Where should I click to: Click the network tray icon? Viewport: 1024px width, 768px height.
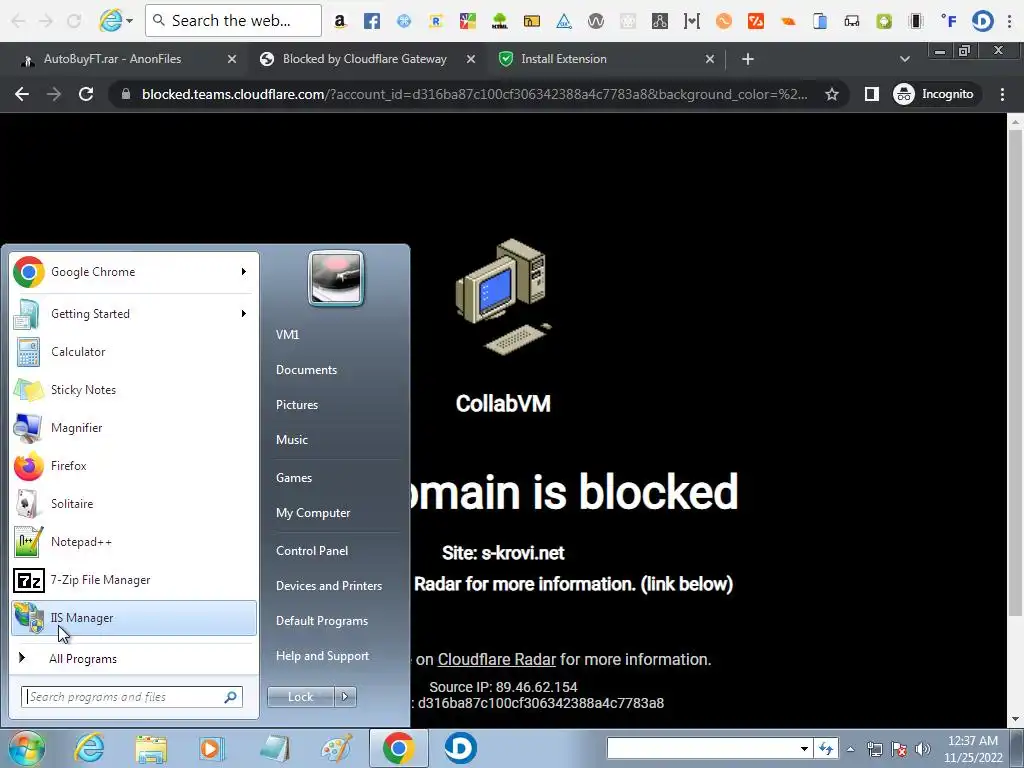pyautogui.click(x=874, y=749)
